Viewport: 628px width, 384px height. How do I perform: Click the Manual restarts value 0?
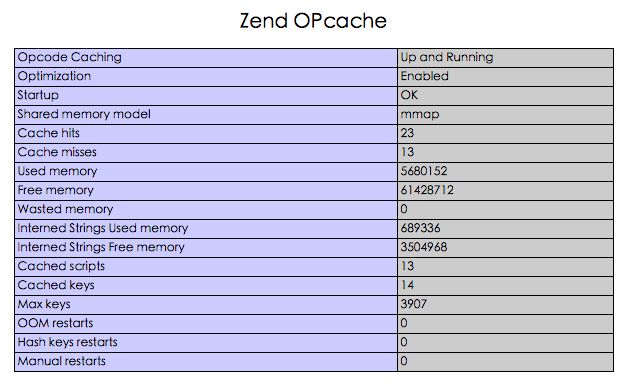[x=404, y=361]
